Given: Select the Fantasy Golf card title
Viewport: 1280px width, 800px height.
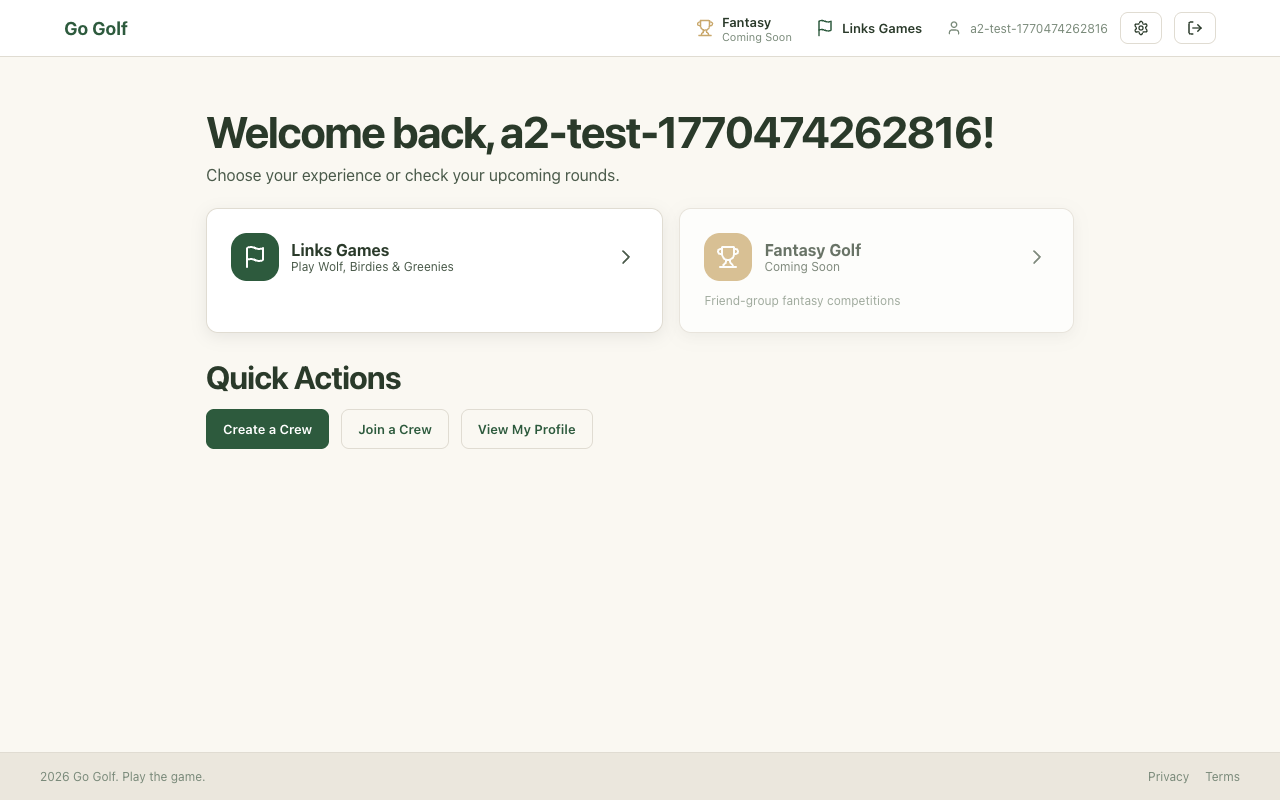Looking at the screenshot, I should (812, 250).
